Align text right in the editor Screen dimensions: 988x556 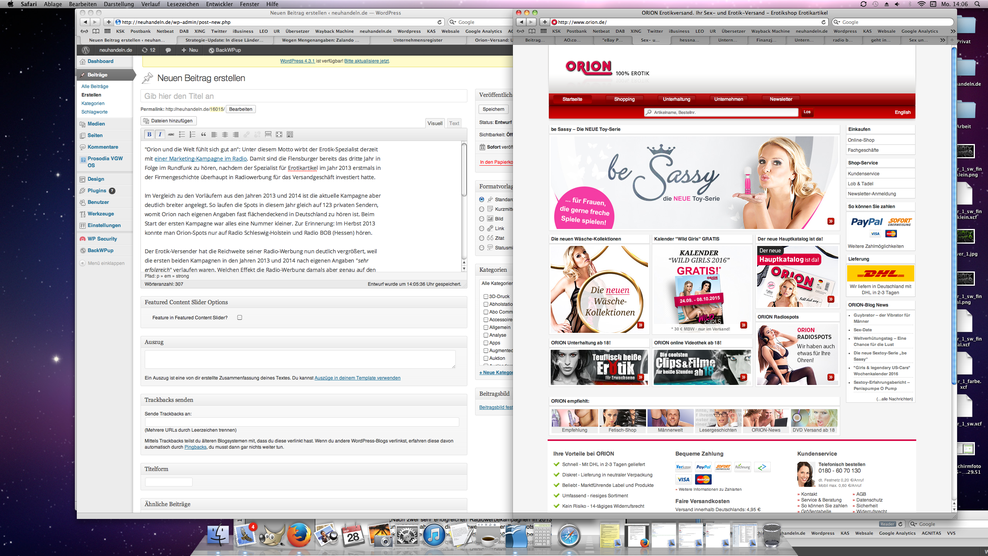[x=236, y=134]
